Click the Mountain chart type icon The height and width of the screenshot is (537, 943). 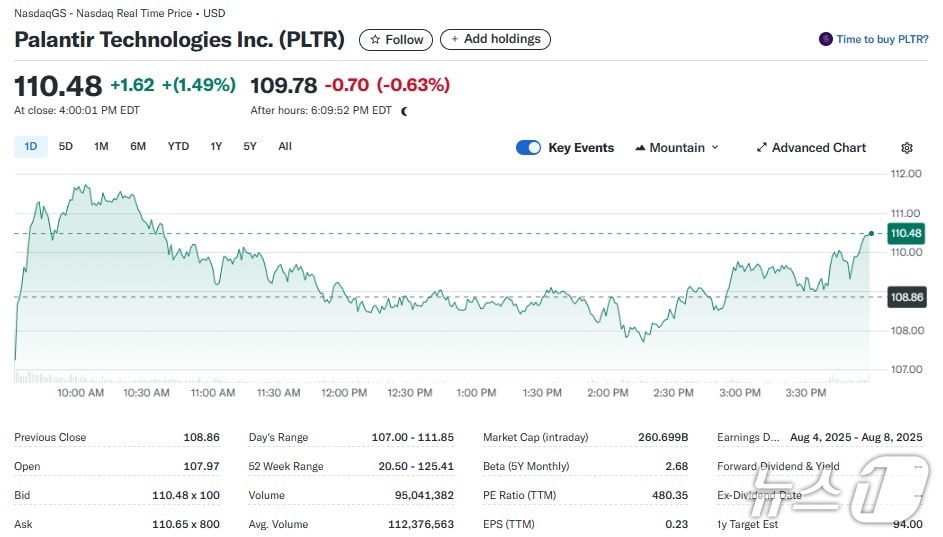point(639,148)
